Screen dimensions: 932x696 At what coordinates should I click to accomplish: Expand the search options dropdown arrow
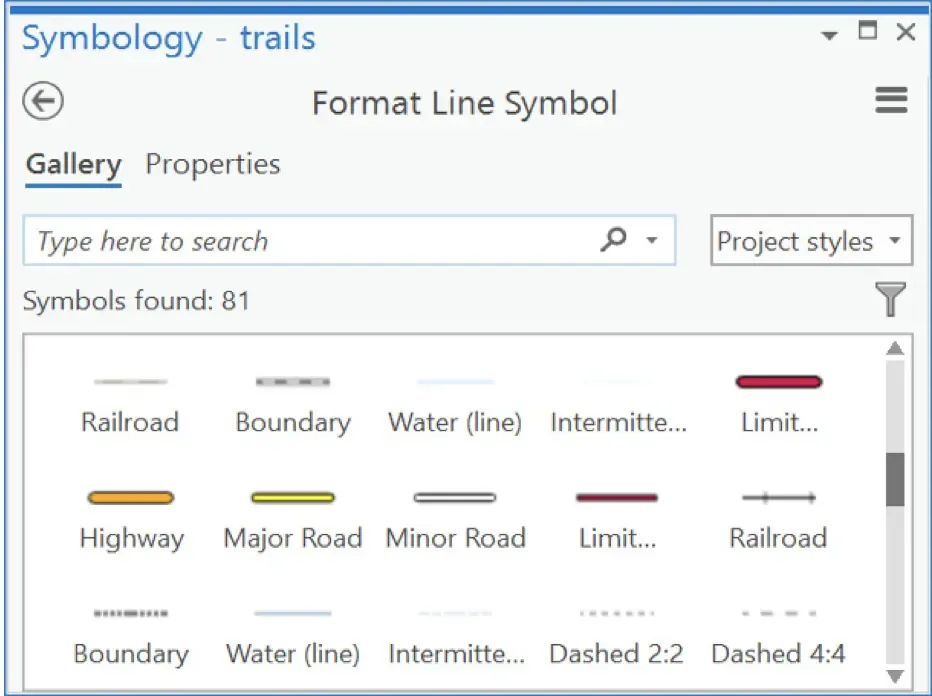652,241
